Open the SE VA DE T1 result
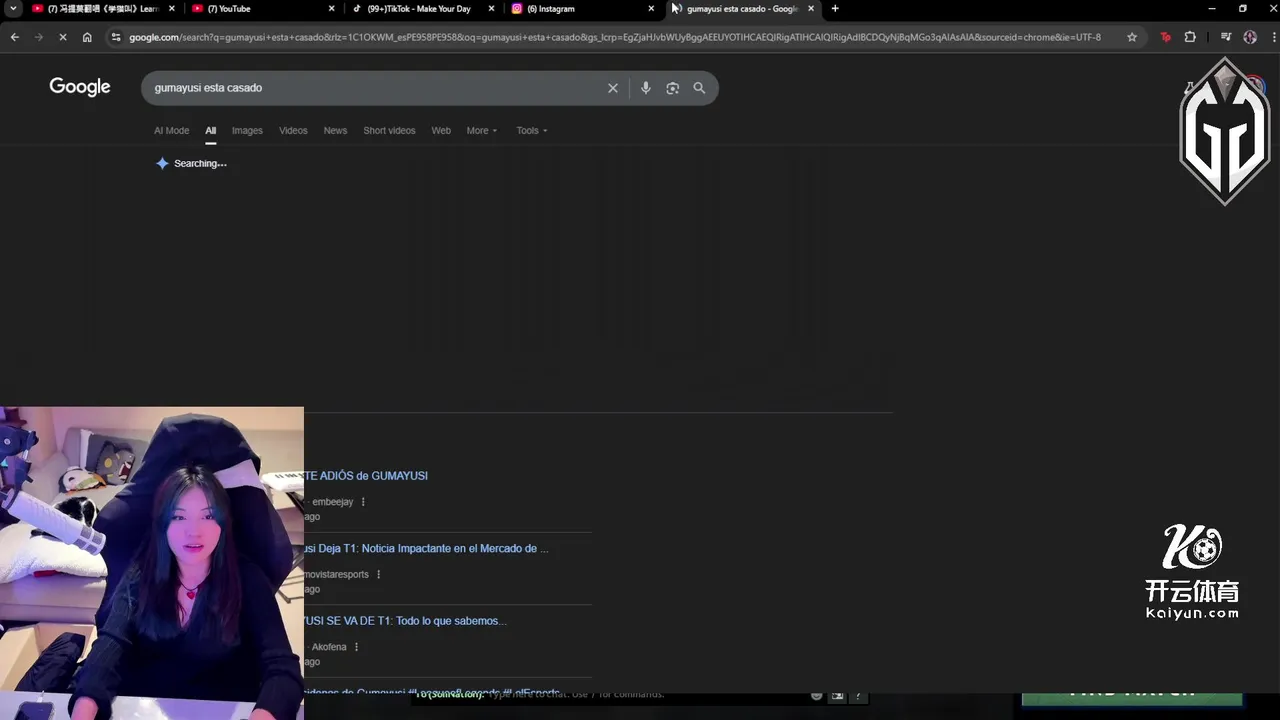Viewport: 1280px width, 720px height. click(x=405, y=621)
